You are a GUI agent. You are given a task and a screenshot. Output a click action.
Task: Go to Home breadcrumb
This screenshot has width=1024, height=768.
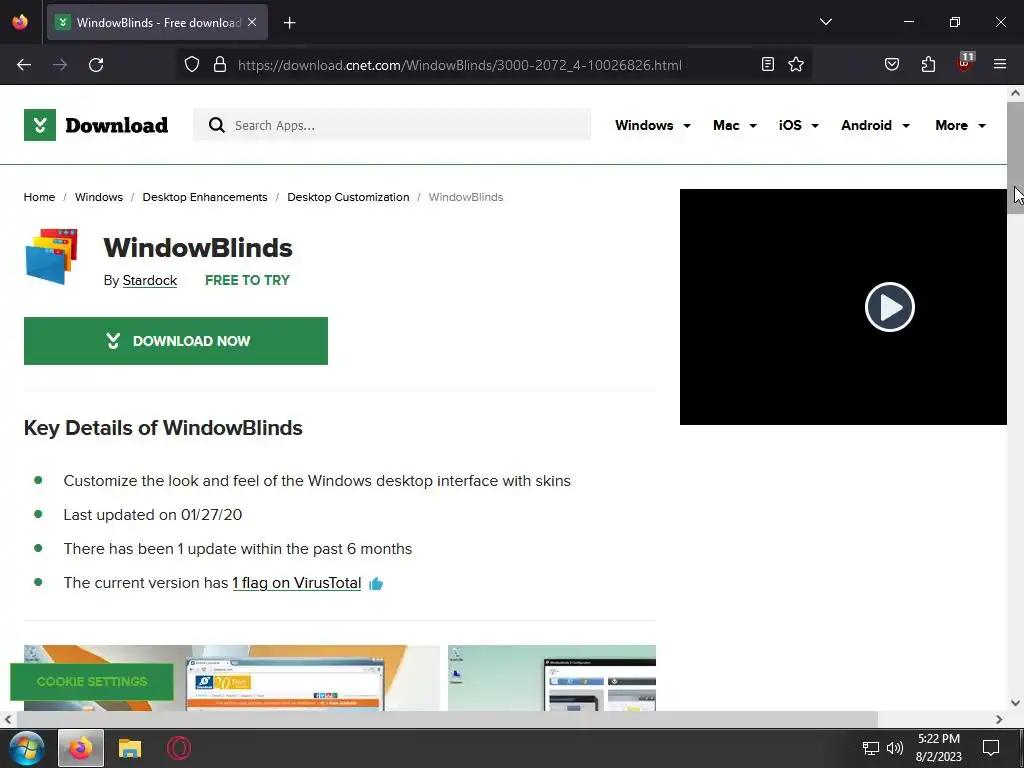pyautogui.click(x=39, y=197)
